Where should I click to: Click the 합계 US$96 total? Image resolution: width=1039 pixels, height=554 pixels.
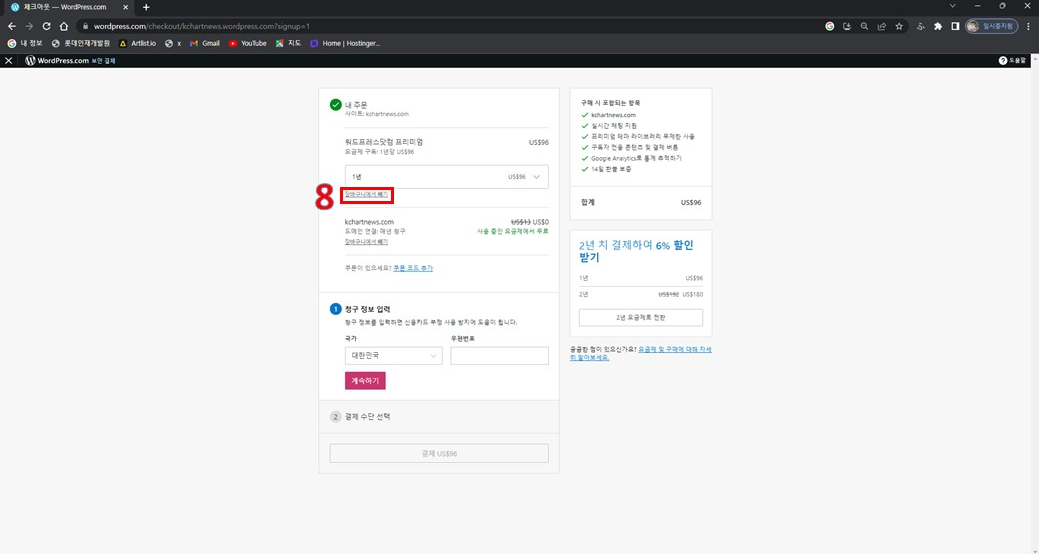[641, 203]
